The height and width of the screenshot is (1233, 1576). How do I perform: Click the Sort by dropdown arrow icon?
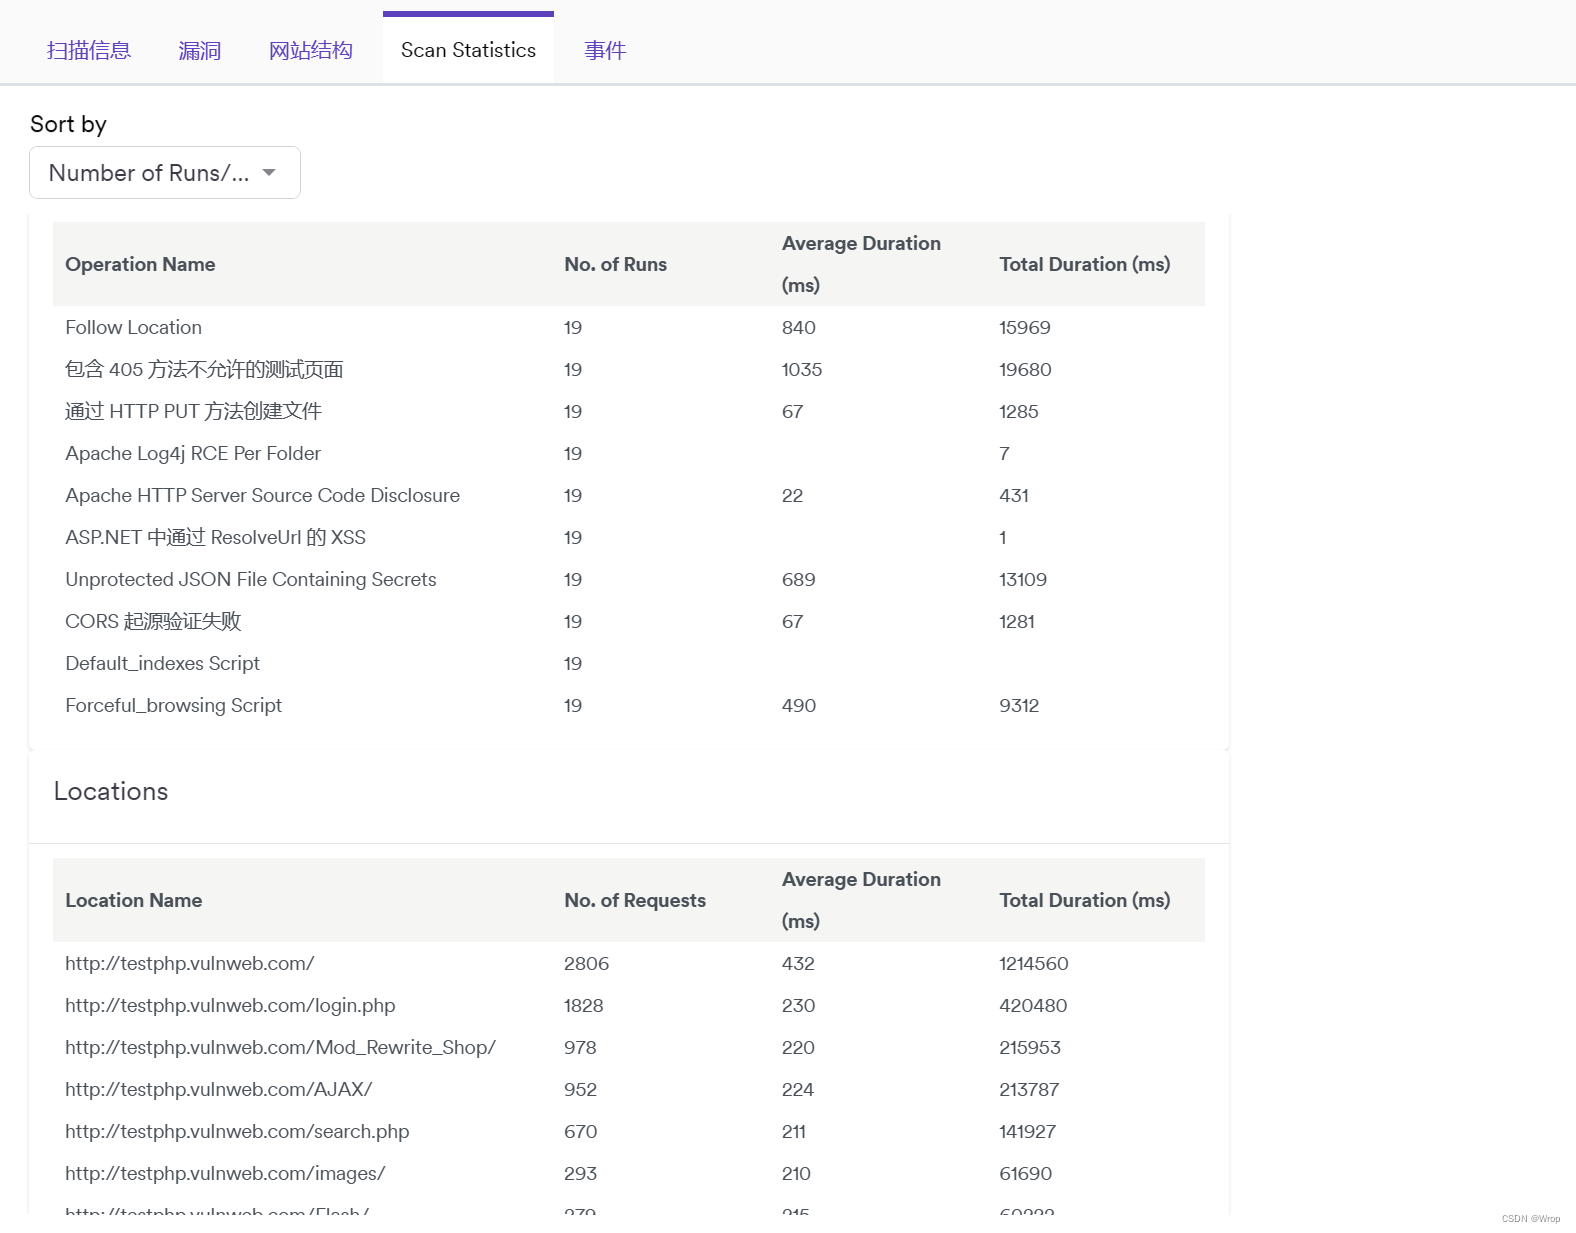coord(269,173)
